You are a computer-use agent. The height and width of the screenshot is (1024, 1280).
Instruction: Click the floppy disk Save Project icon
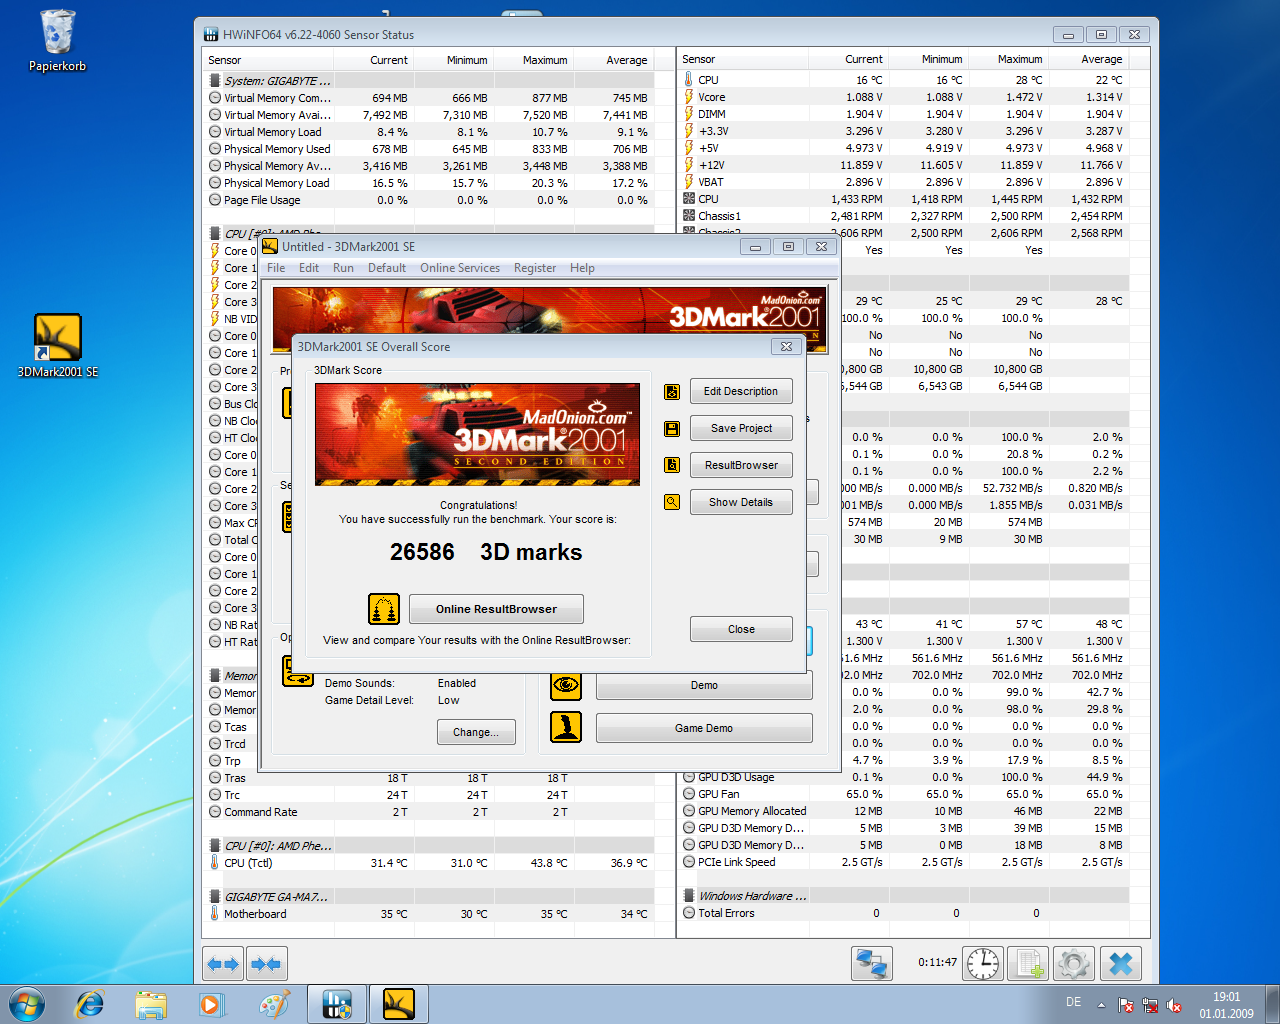tap(672, 428)
